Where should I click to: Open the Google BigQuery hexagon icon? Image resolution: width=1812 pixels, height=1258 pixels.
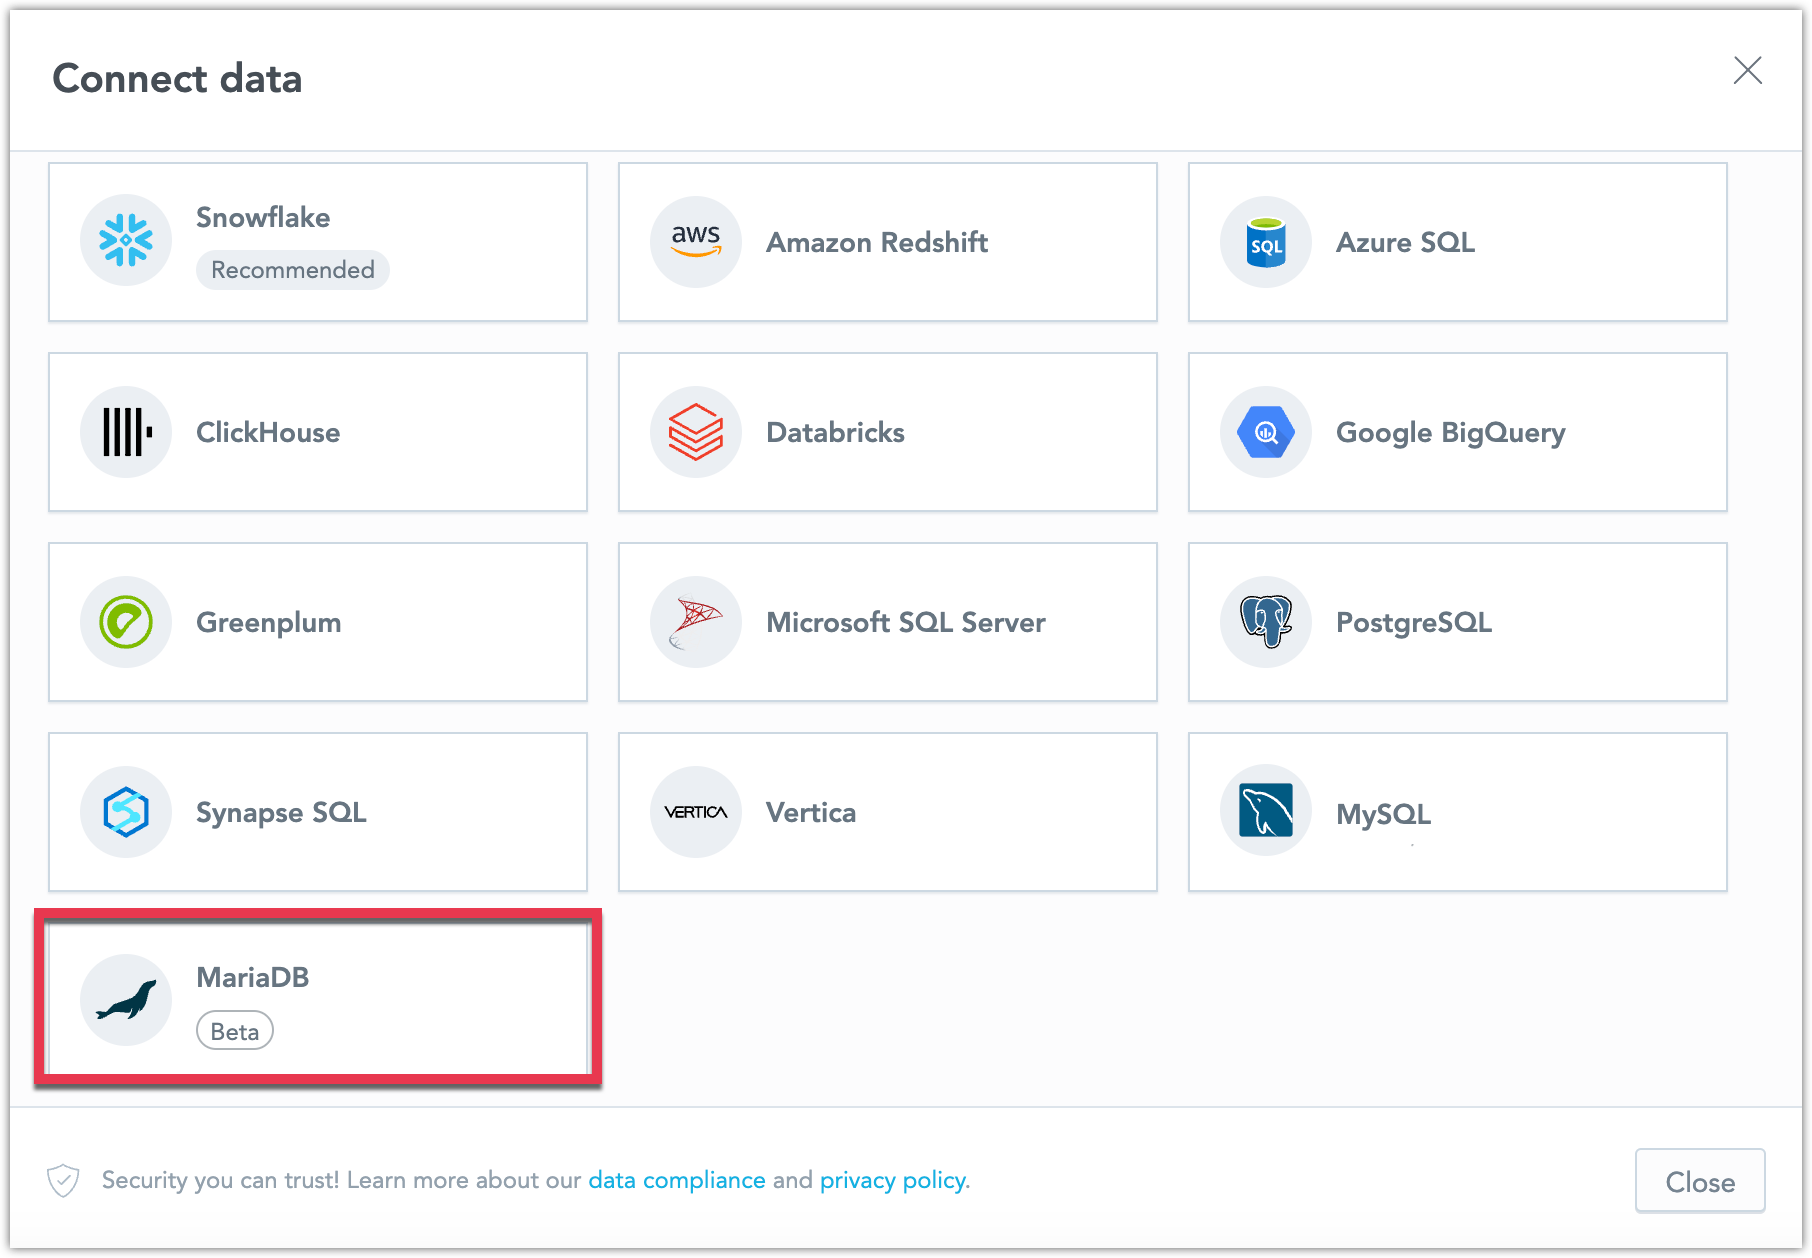[1264, 431]
